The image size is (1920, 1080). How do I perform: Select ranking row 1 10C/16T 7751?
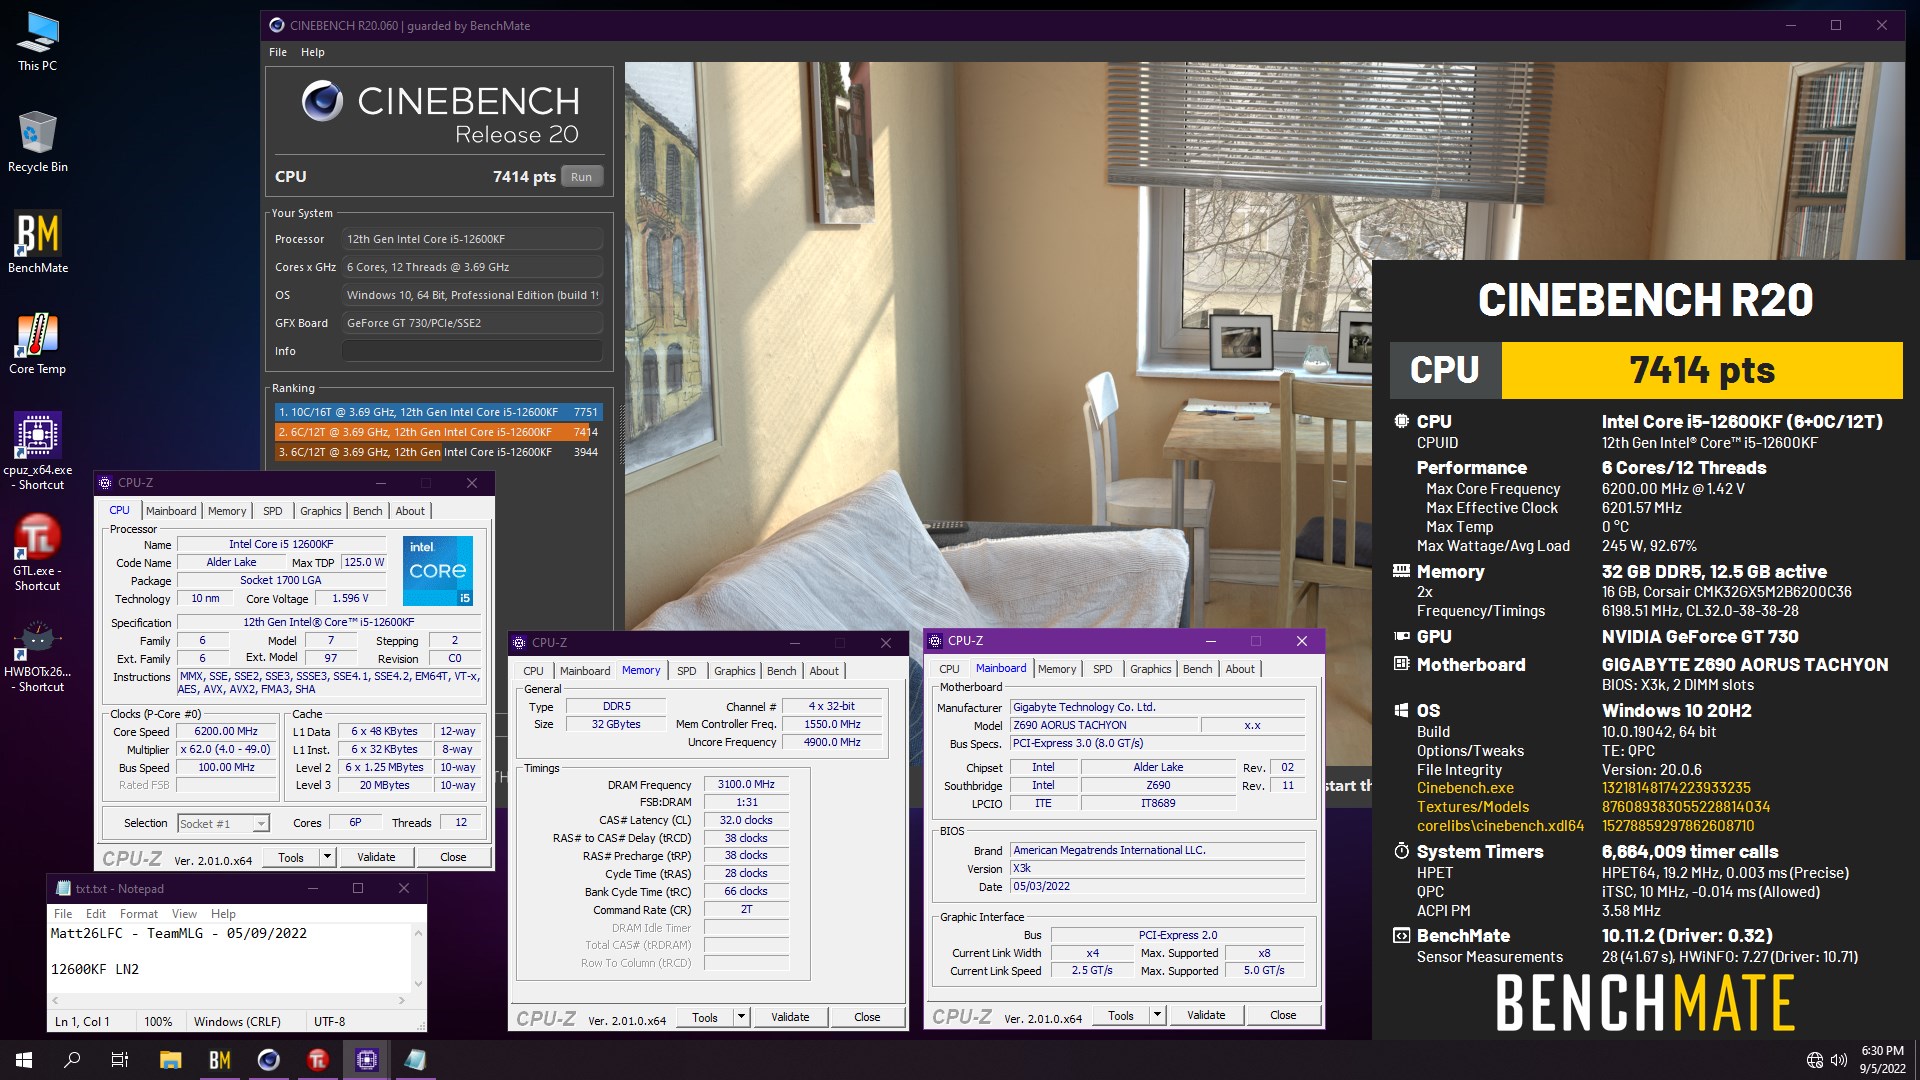(438, 412)
